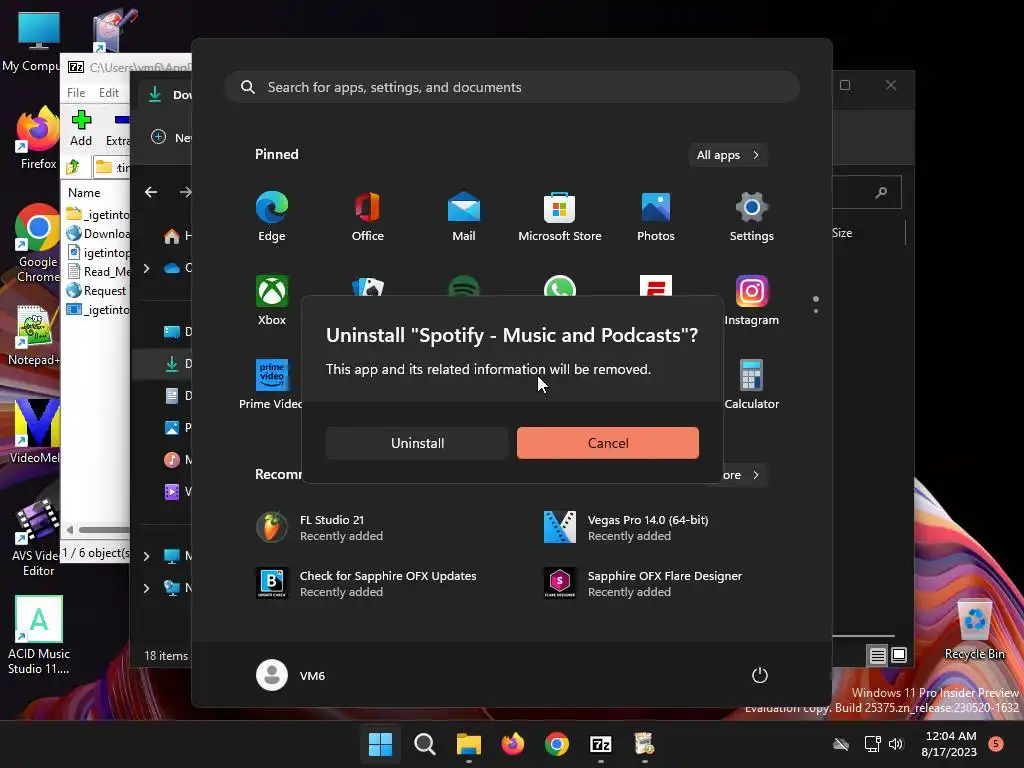The width and height of the screenshot is (1024, 768).
Task: Open the volume tray icon
Action: click(x=896, y=744)
